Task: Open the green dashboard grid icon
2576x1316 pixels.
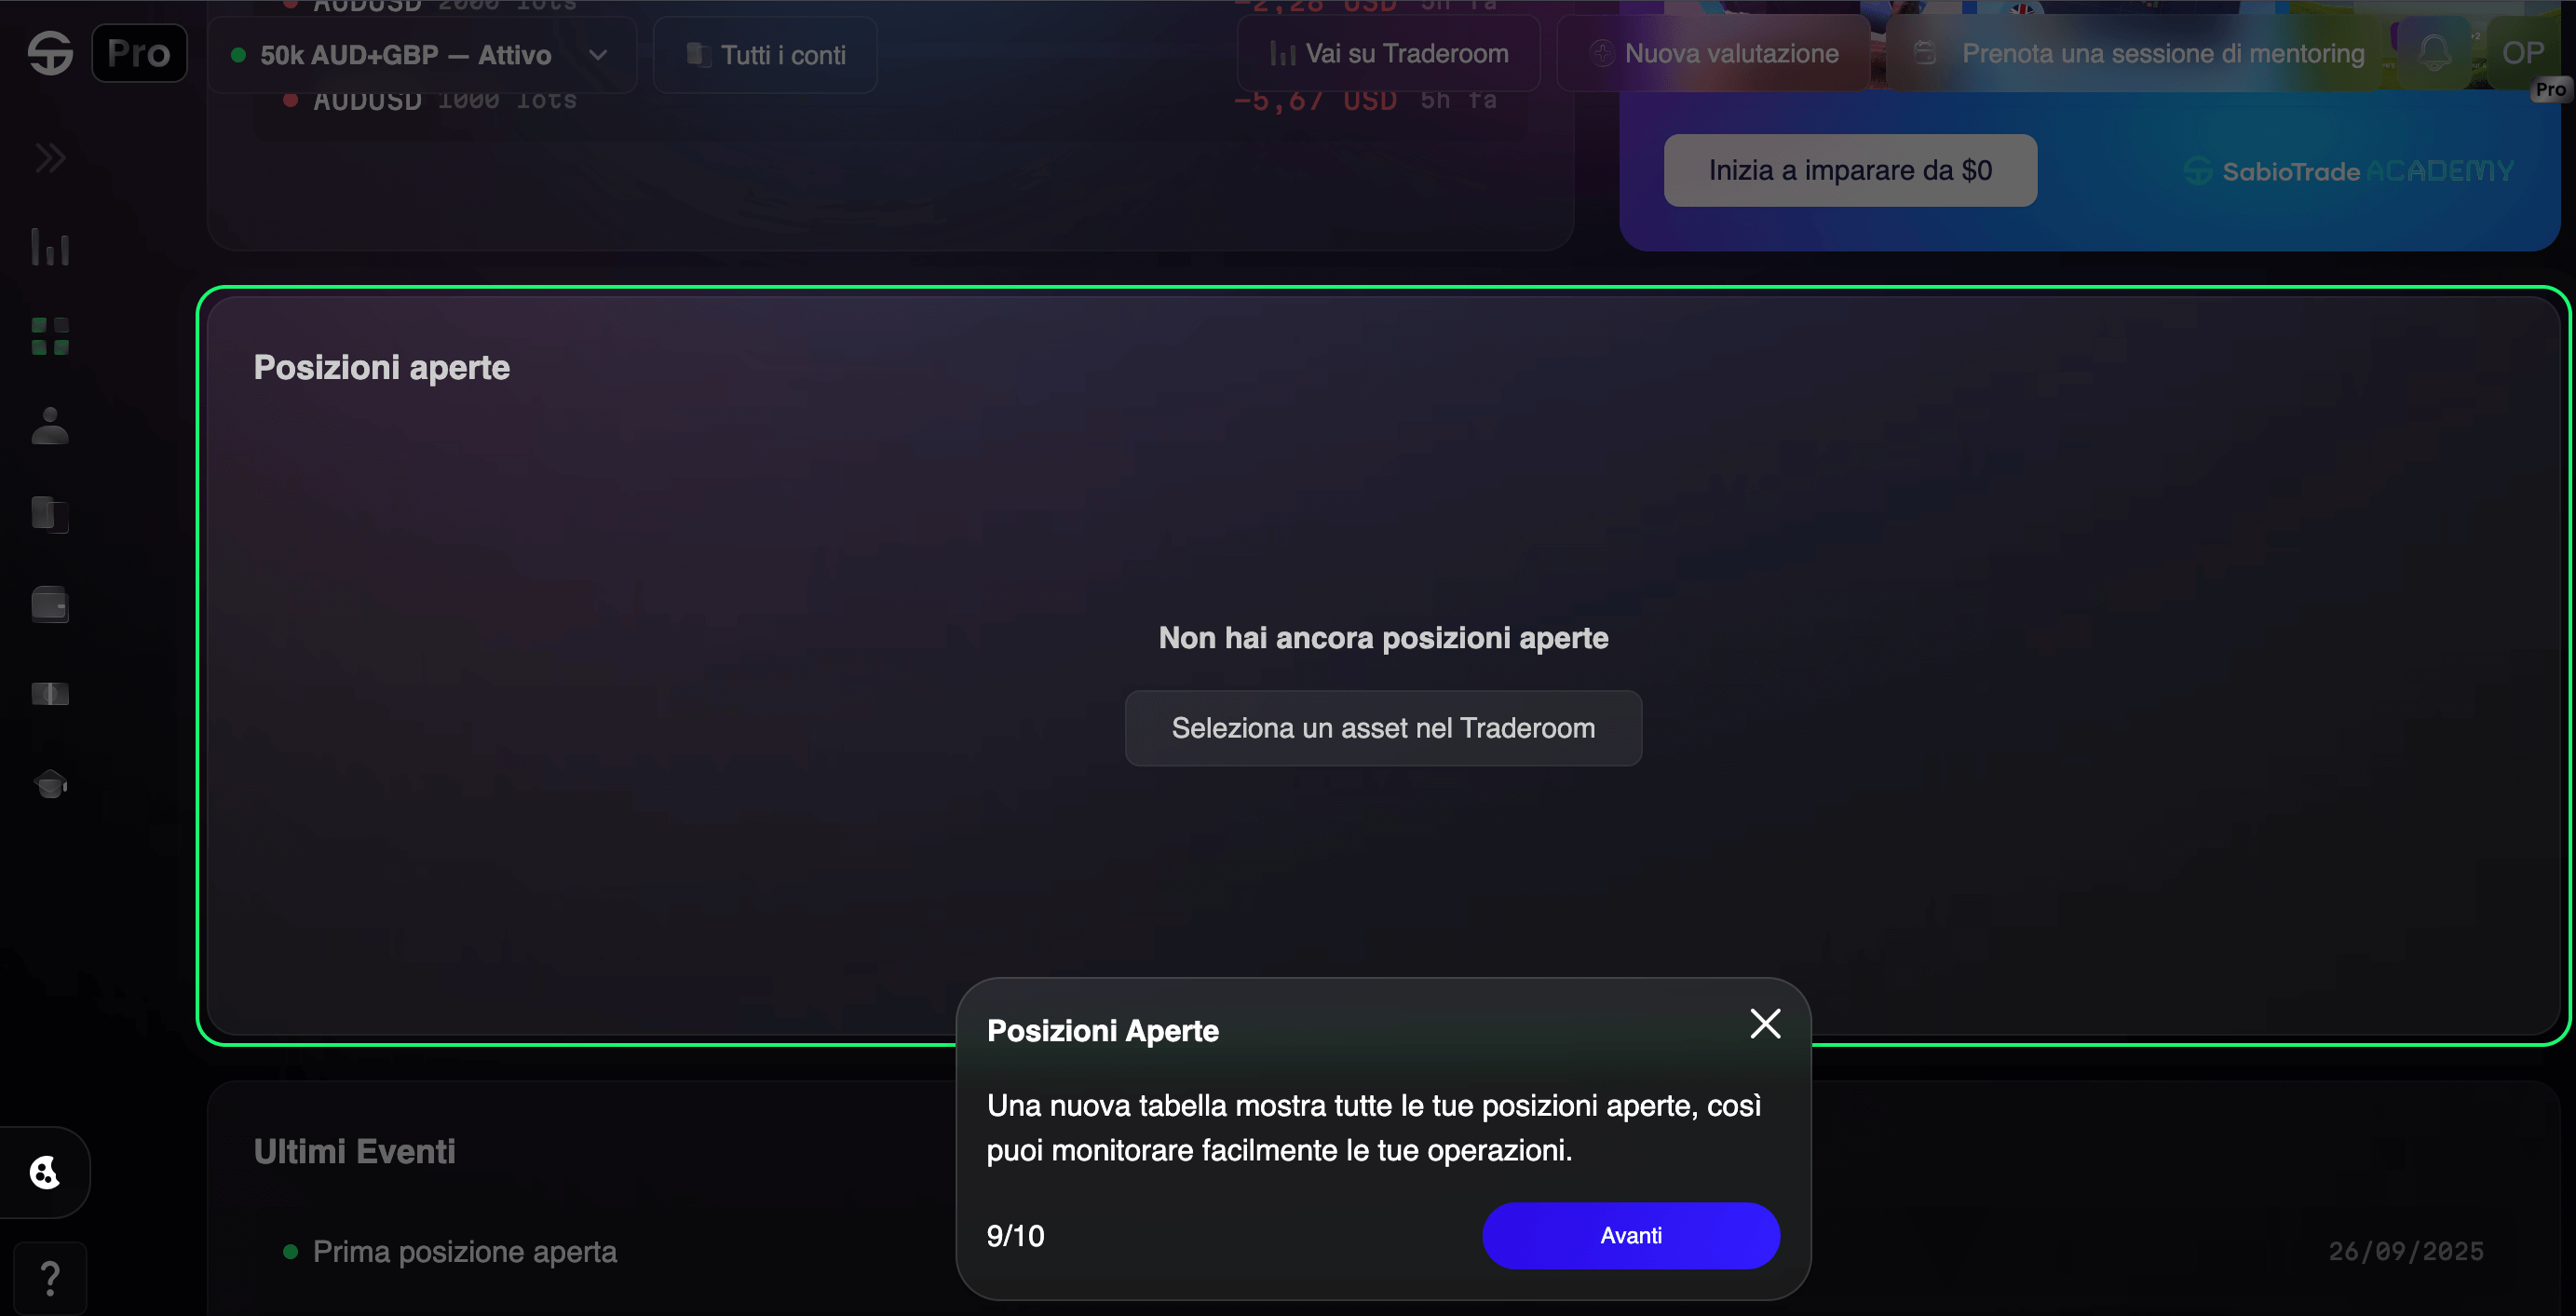Action: click(50, 336)
